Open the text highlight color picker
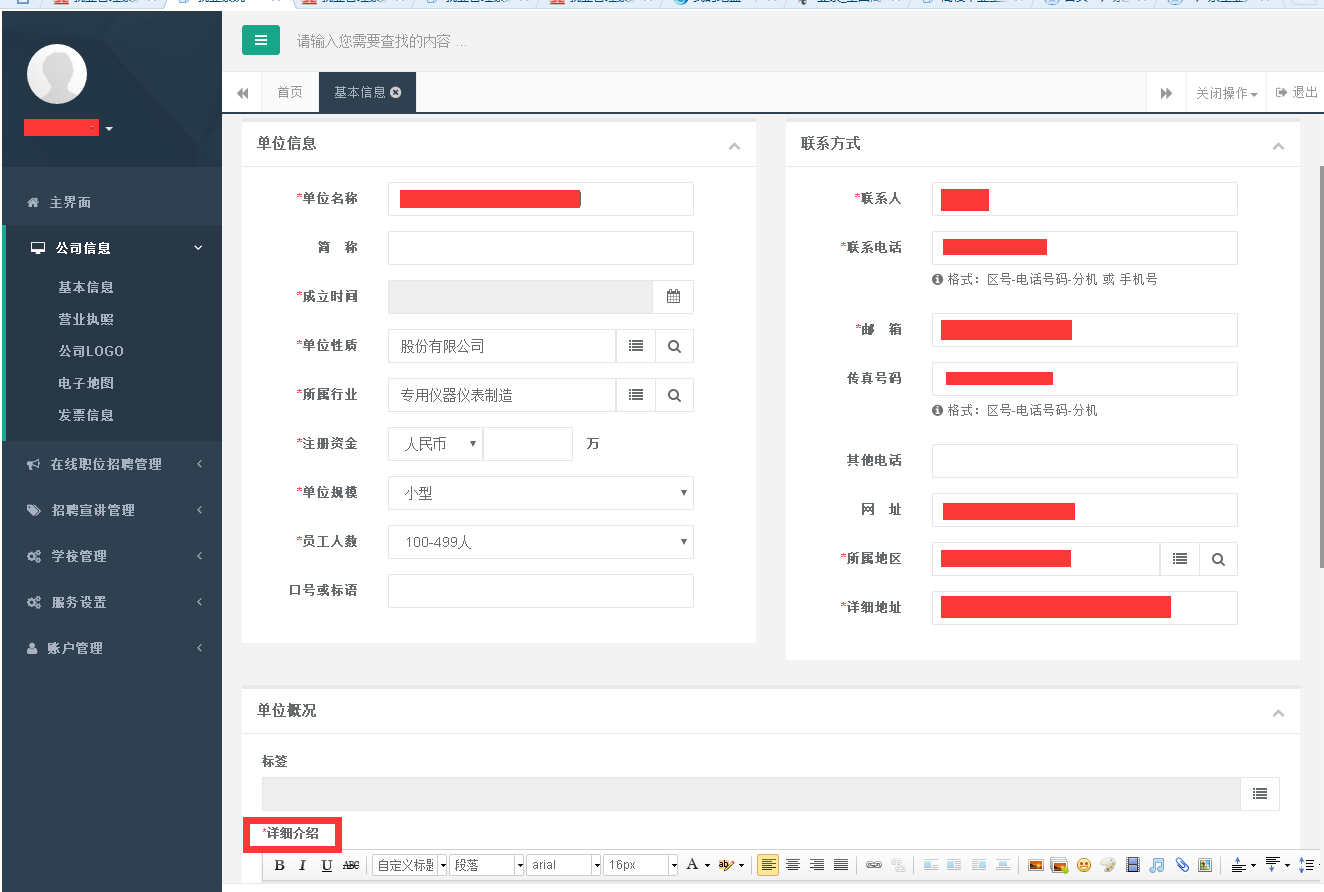 point(731,865)
